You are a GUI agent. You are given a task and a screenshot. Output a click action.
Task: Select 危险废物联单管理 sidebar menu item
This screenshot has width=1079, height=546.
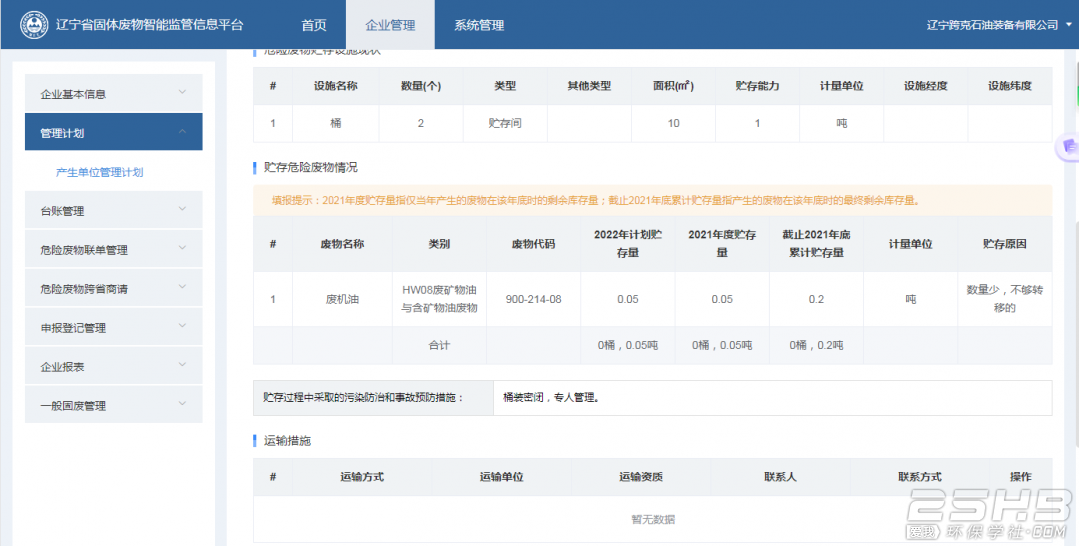[114, 250]
